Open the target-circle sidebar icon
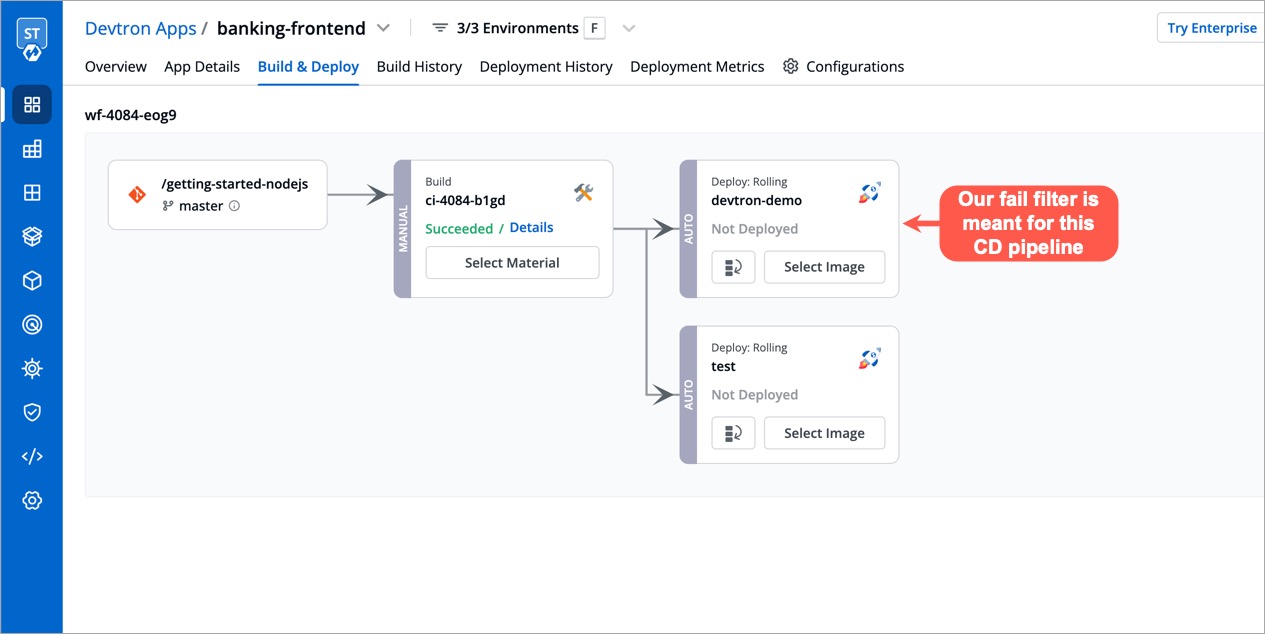The height and width of the screenshot is (634, 1265). pyautogui.click(x=32, y=324)
